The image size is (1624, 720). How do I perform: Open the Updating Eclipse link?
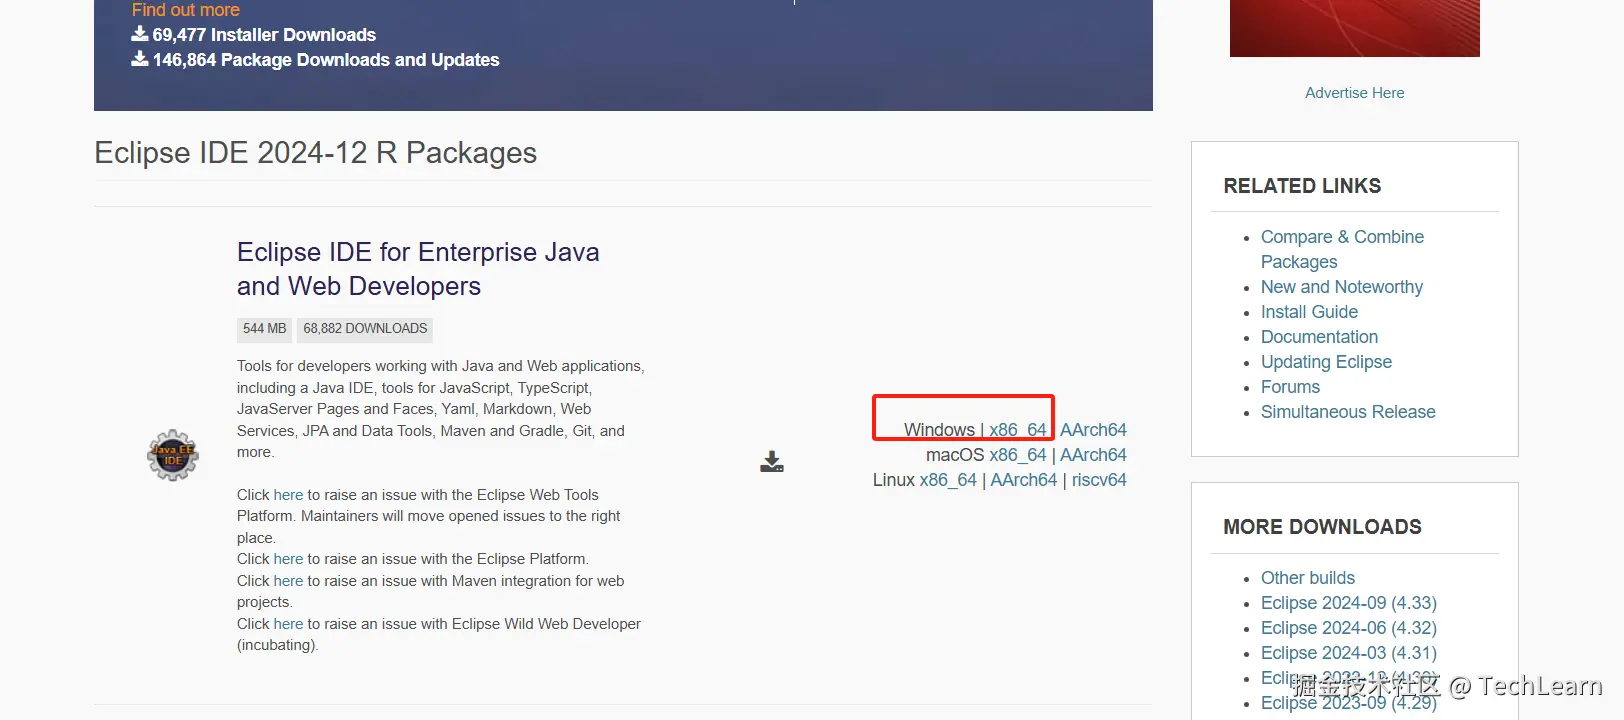[x=1326, y=362]
